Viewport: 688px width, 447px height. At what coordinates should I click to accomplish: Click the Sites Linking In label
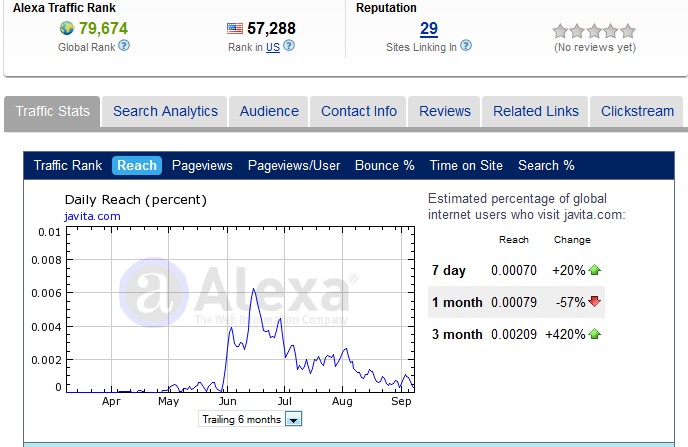(x=421, y=47)
